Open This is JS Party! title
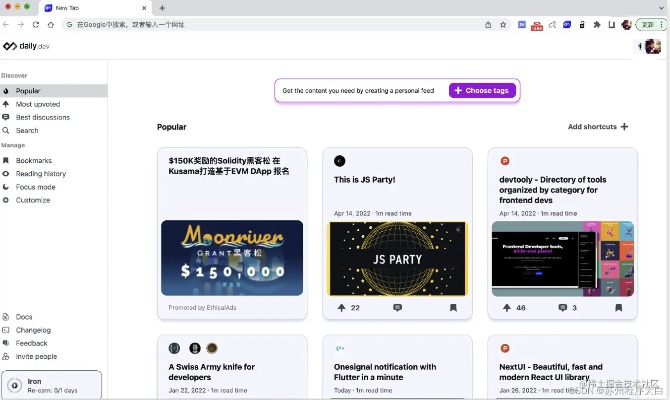The height and width of the screenshot is (400, 670). coord(364,179)
